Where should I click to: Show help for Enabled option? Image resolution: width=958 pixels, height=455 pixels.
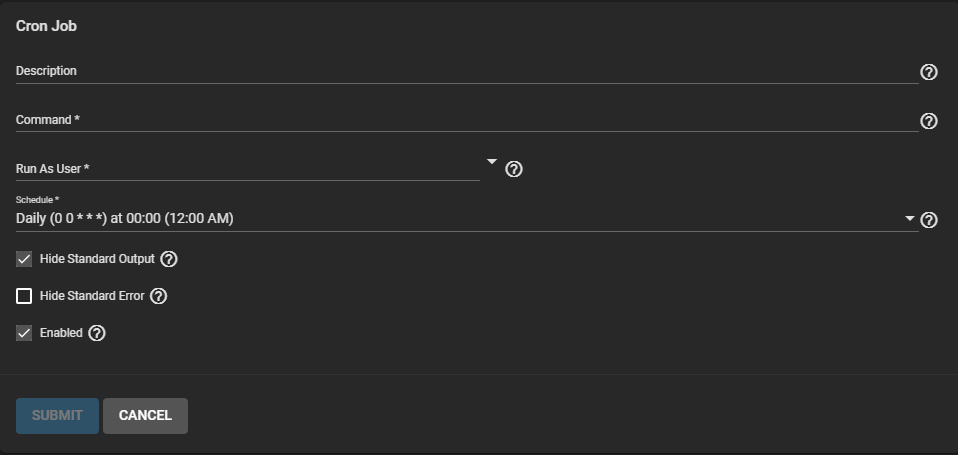tap(97, 333)
